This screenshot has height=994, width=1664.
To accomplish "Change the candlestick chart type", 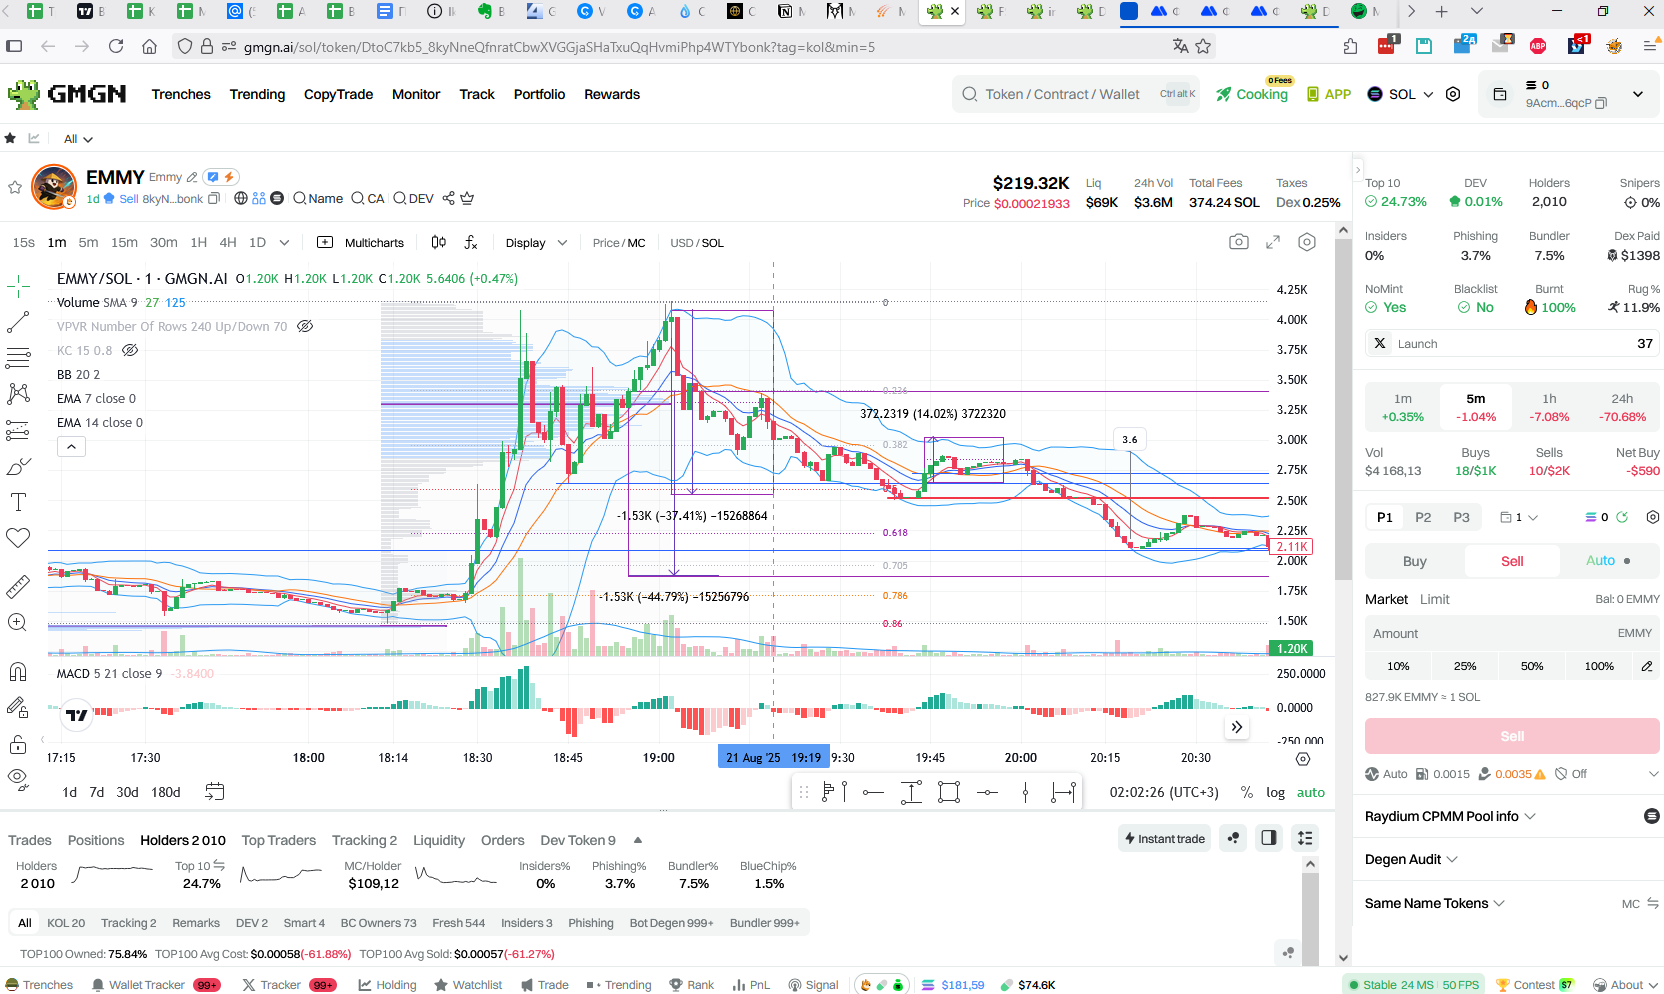I will click(x=439, y=242).
